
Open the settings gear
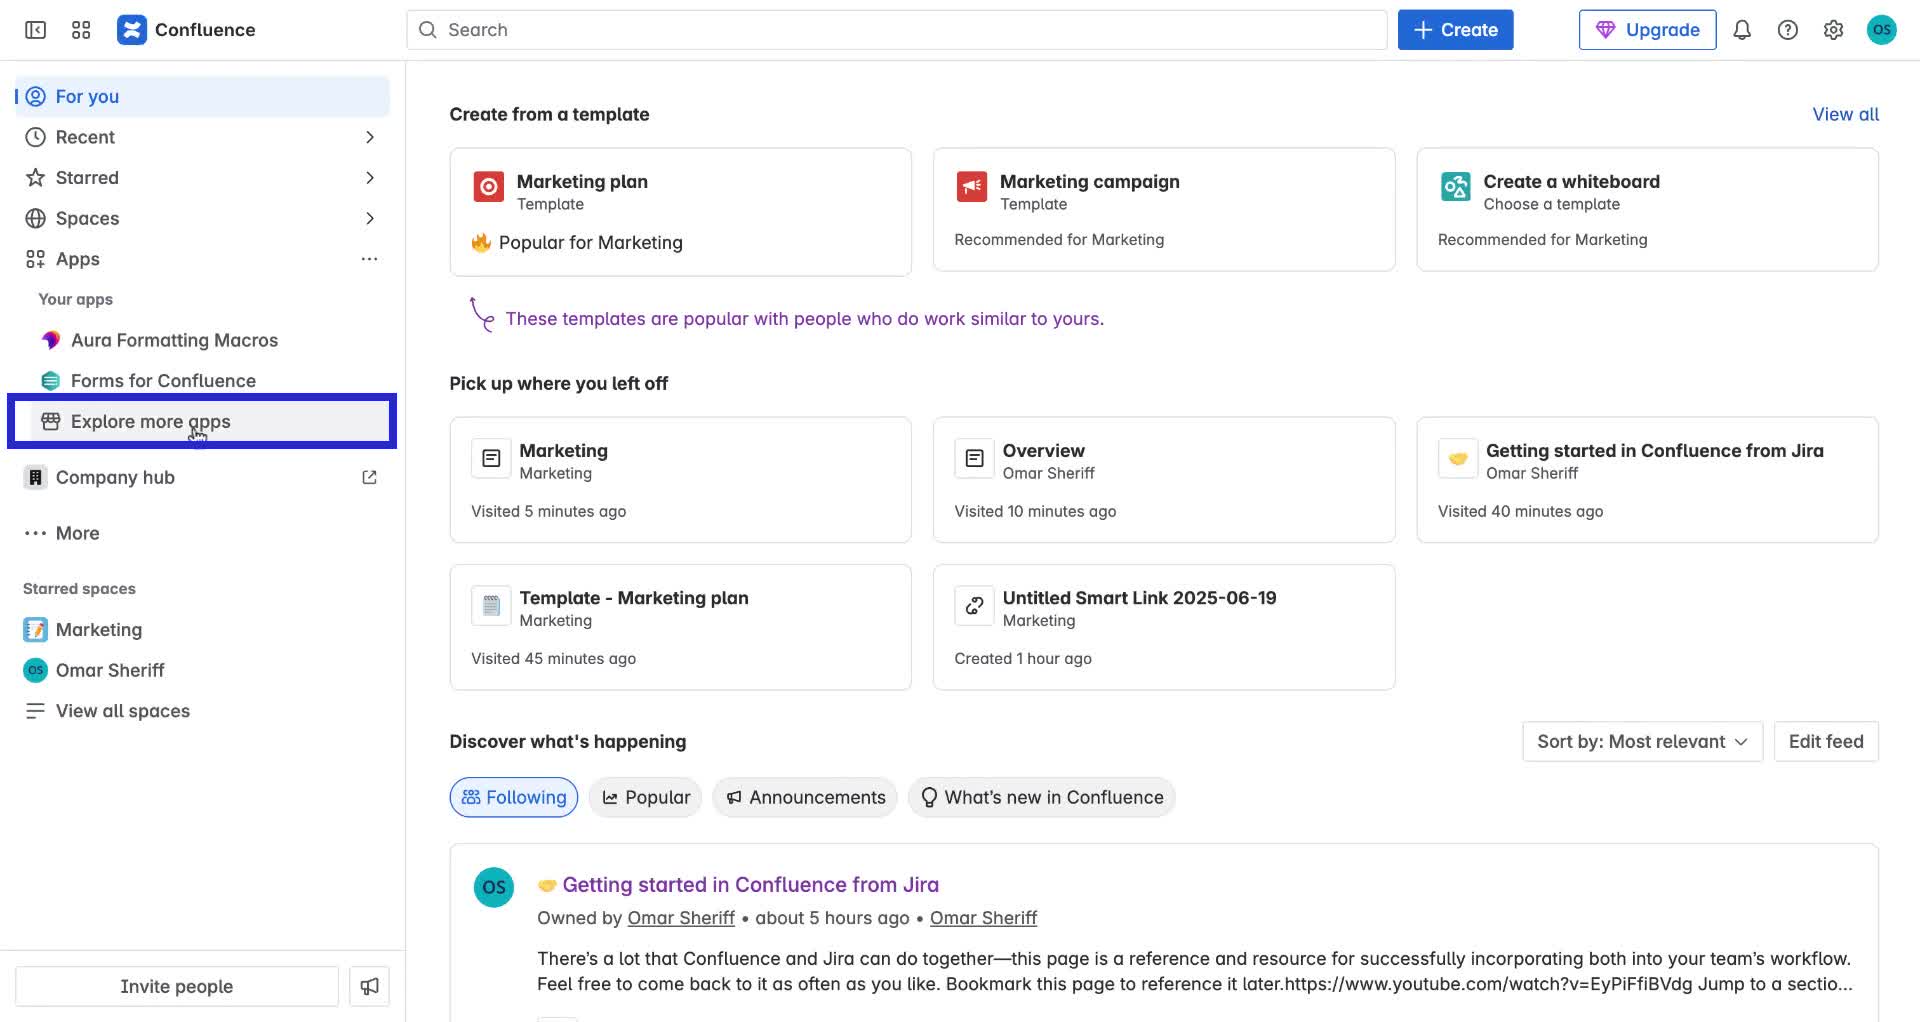pos(1833,29)
